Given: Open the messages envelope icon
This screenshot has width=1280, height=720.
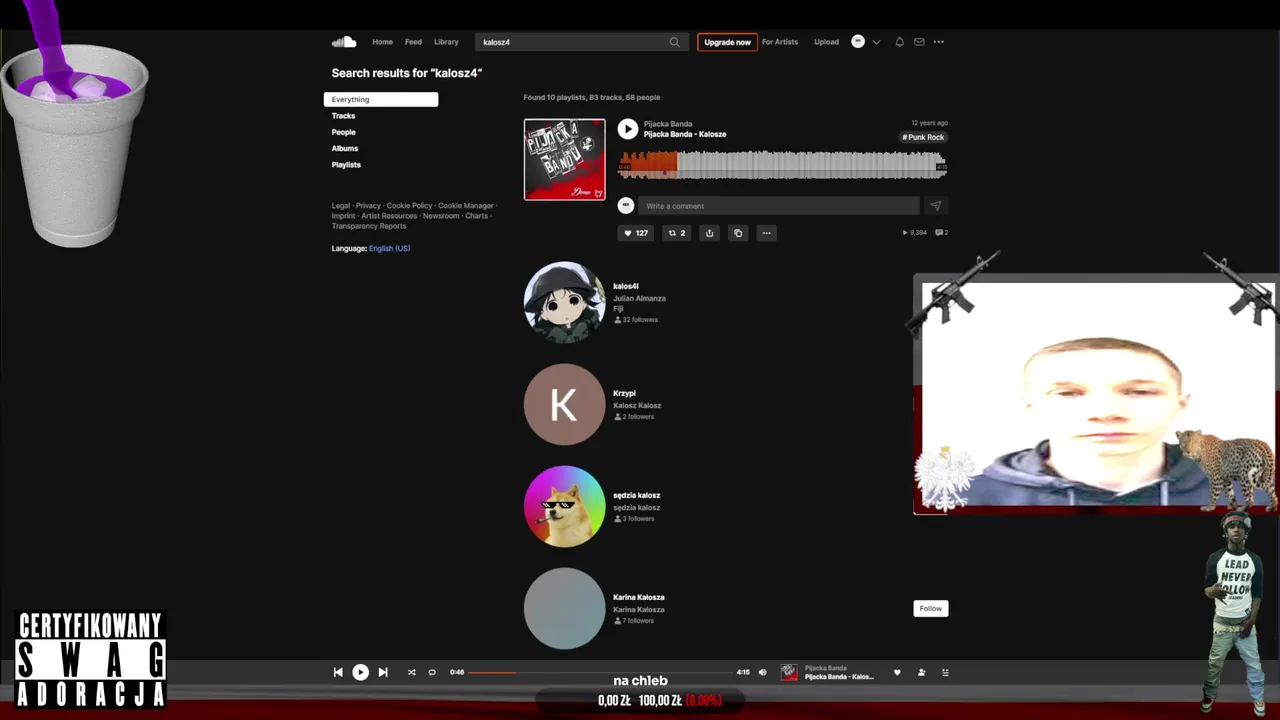Looking at the screenshot, I should point(919,42).
